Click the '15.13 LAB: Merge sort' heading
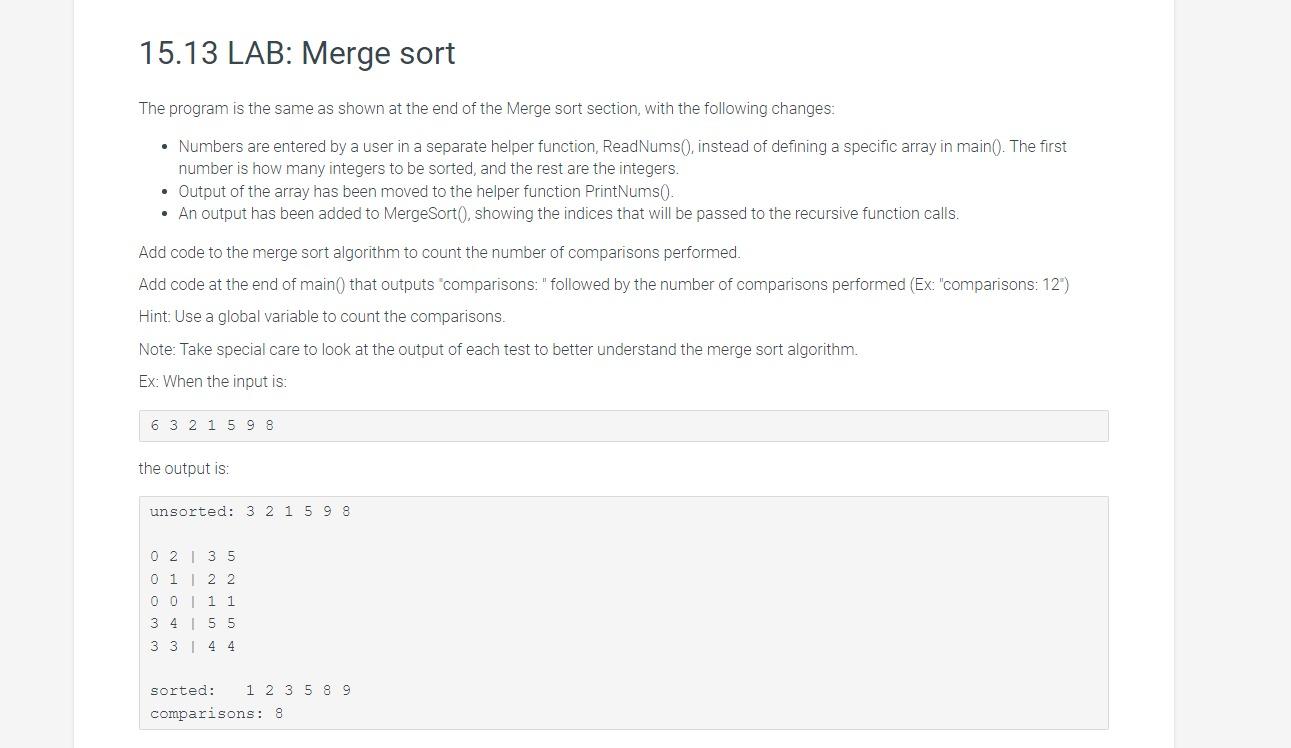1291x748 pixels. [x=297, y=53]
